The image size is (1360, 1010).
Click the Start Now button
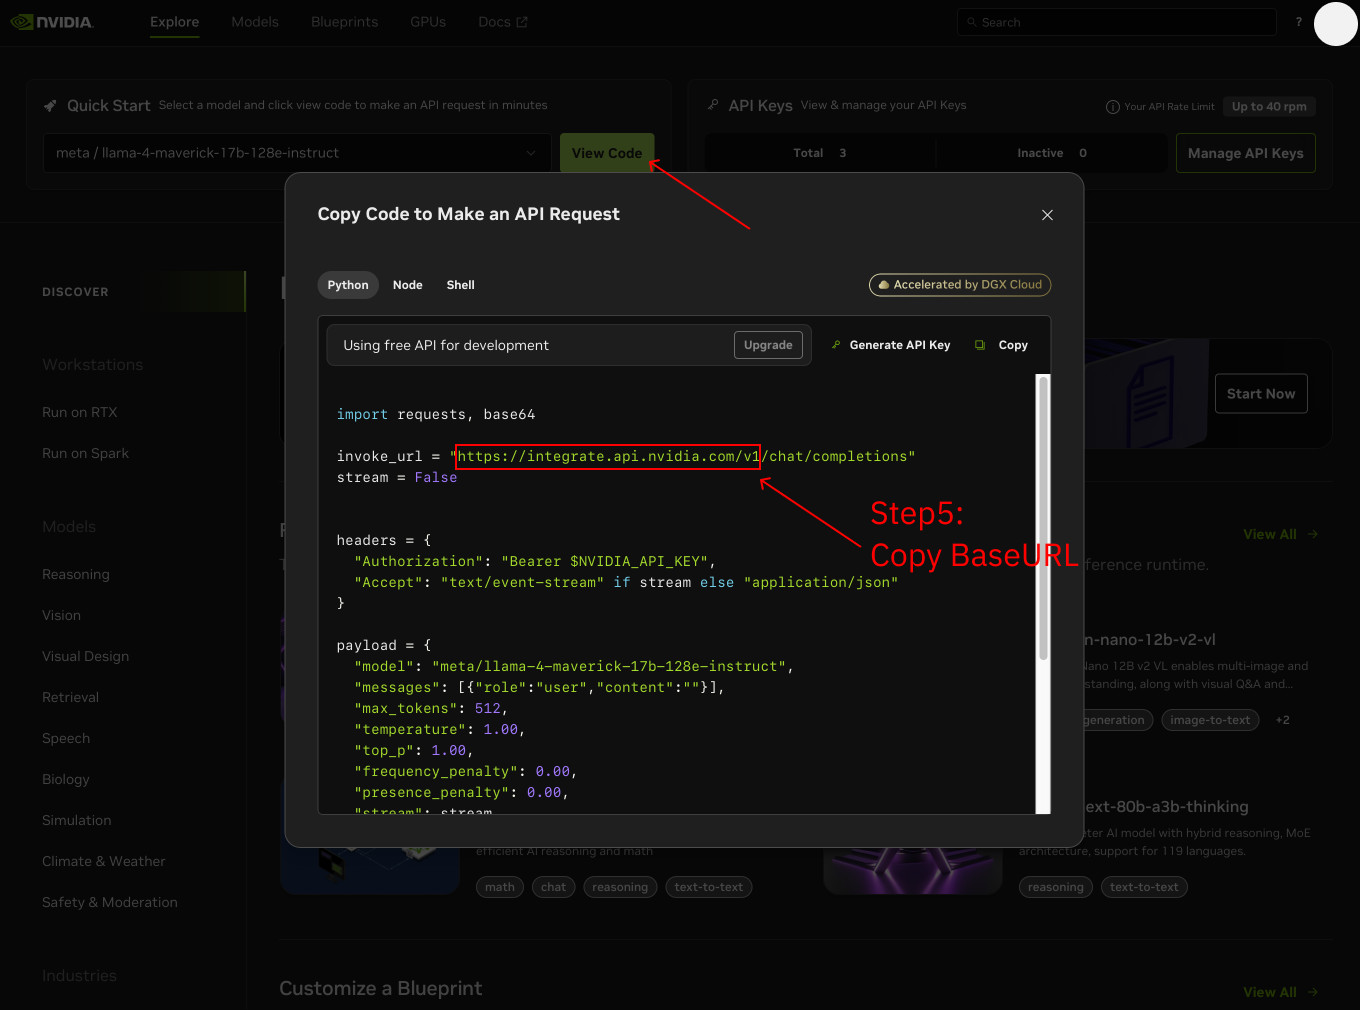1260,394
